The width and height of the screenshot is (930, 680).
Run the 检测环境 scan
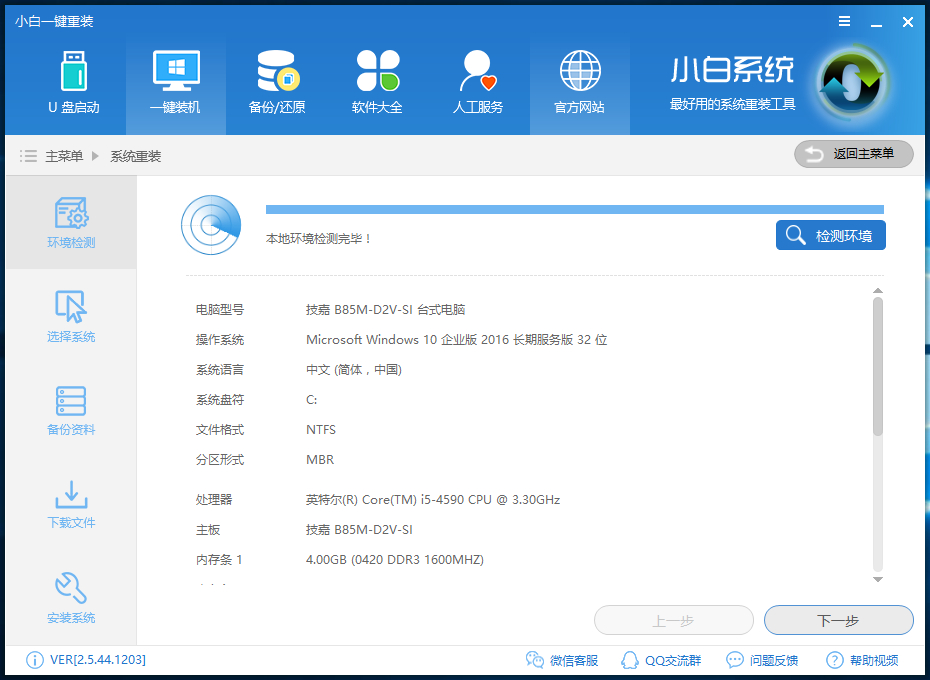click(830, 235)
